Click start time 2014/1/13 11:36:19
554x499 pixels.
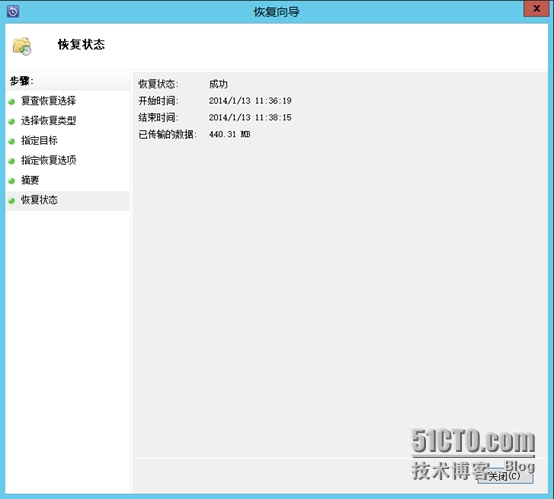pyautogui.click(x=250, y=101)
